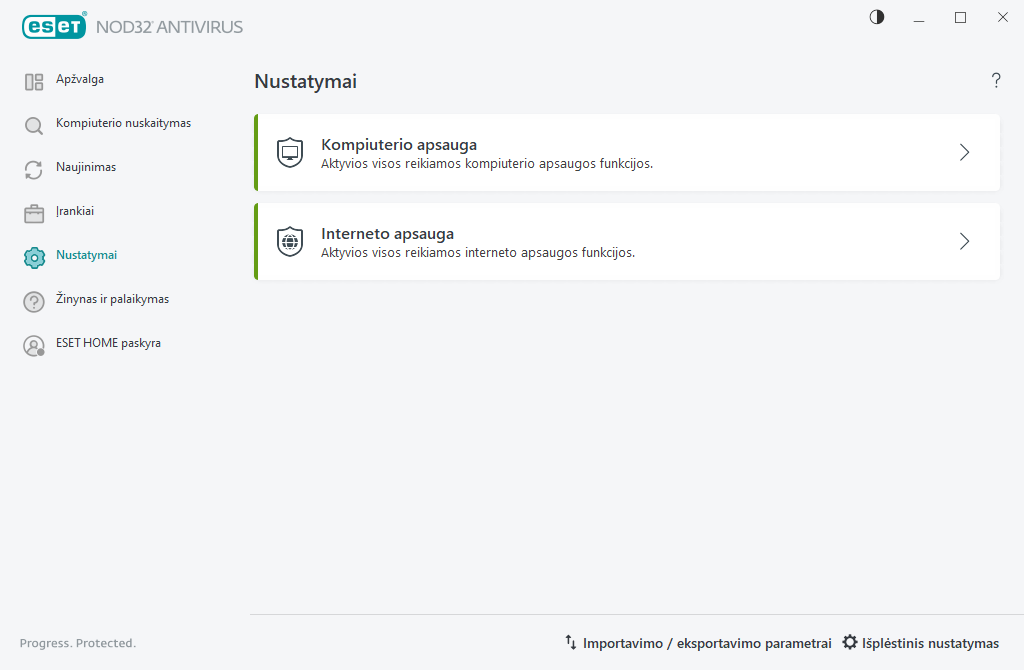The height and width of the screenshot is (670, 1024).
Task: Switch to Naujinimas section
Action: pos(88,167)
